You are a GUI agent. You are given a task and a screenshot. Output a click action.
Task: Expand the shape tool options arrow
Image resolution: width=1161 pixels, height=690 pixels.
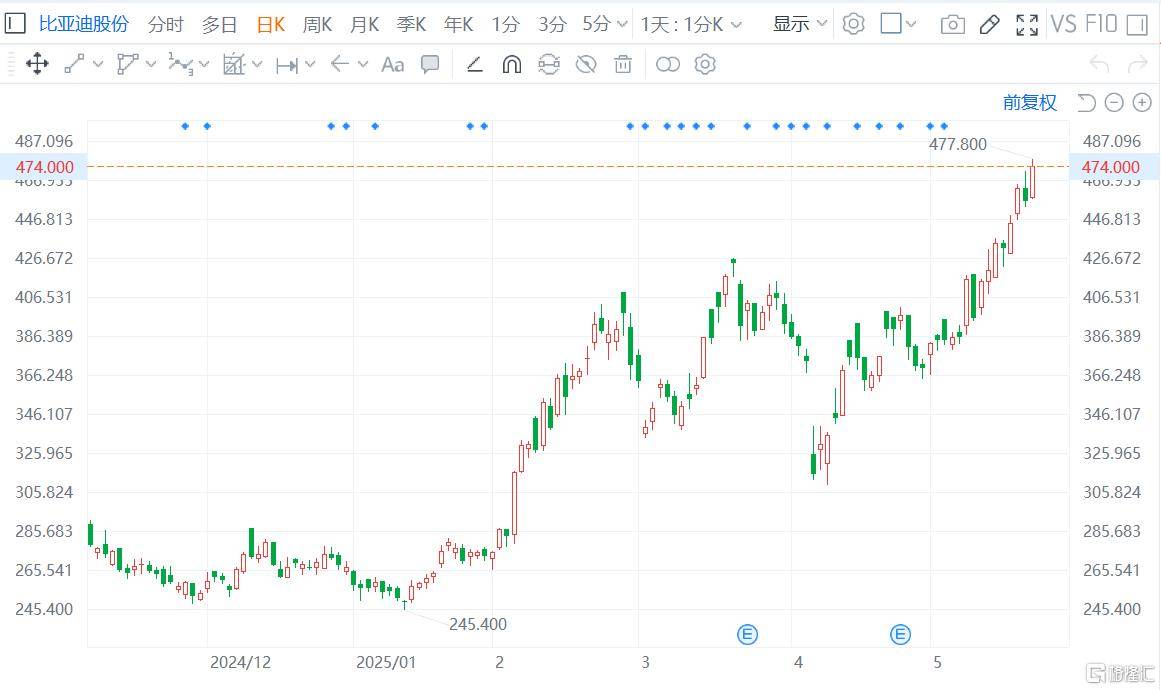pos(151,64)
